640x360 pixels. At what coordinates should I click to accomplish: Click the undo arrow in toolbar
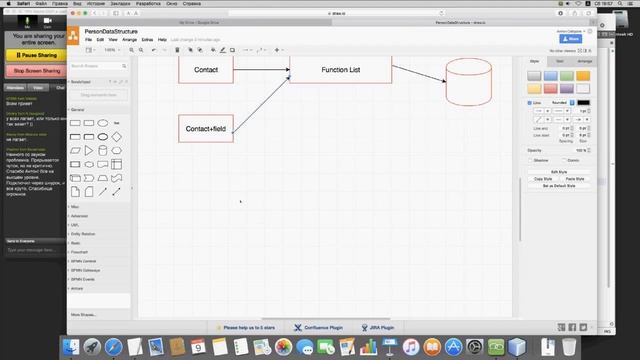[x=154, y=50]
